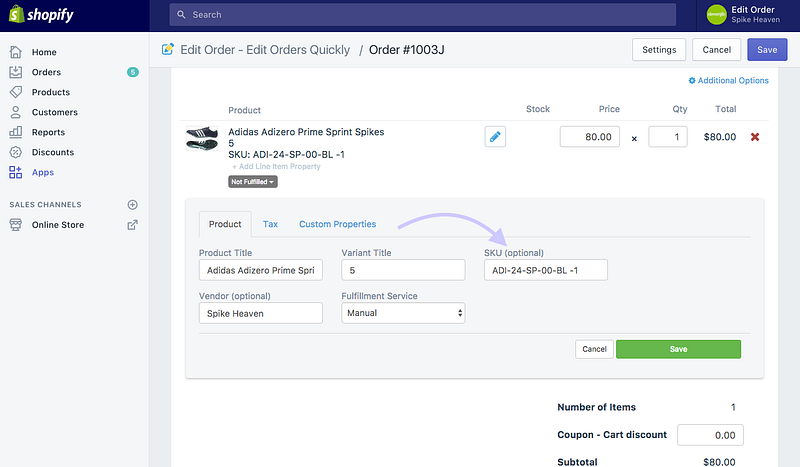Open Online Store channel
Screen dimensions: 800x467
pyautogui.click(x=58, y=225)
